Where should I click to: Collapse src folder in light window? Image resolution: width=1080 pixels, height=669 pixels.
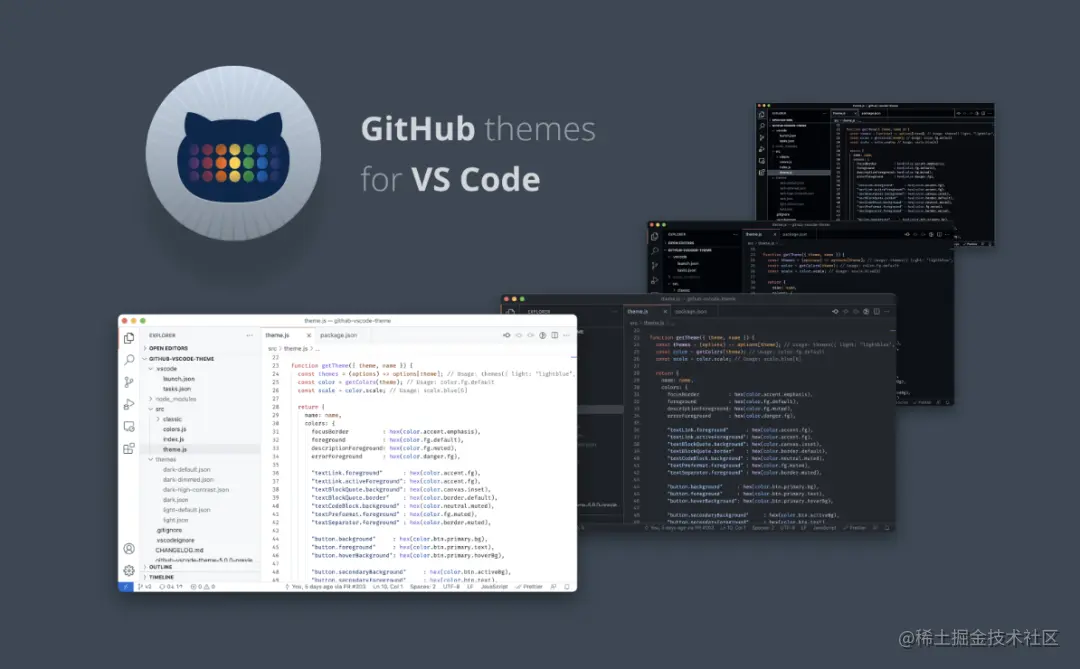click(x=158, y=409)
